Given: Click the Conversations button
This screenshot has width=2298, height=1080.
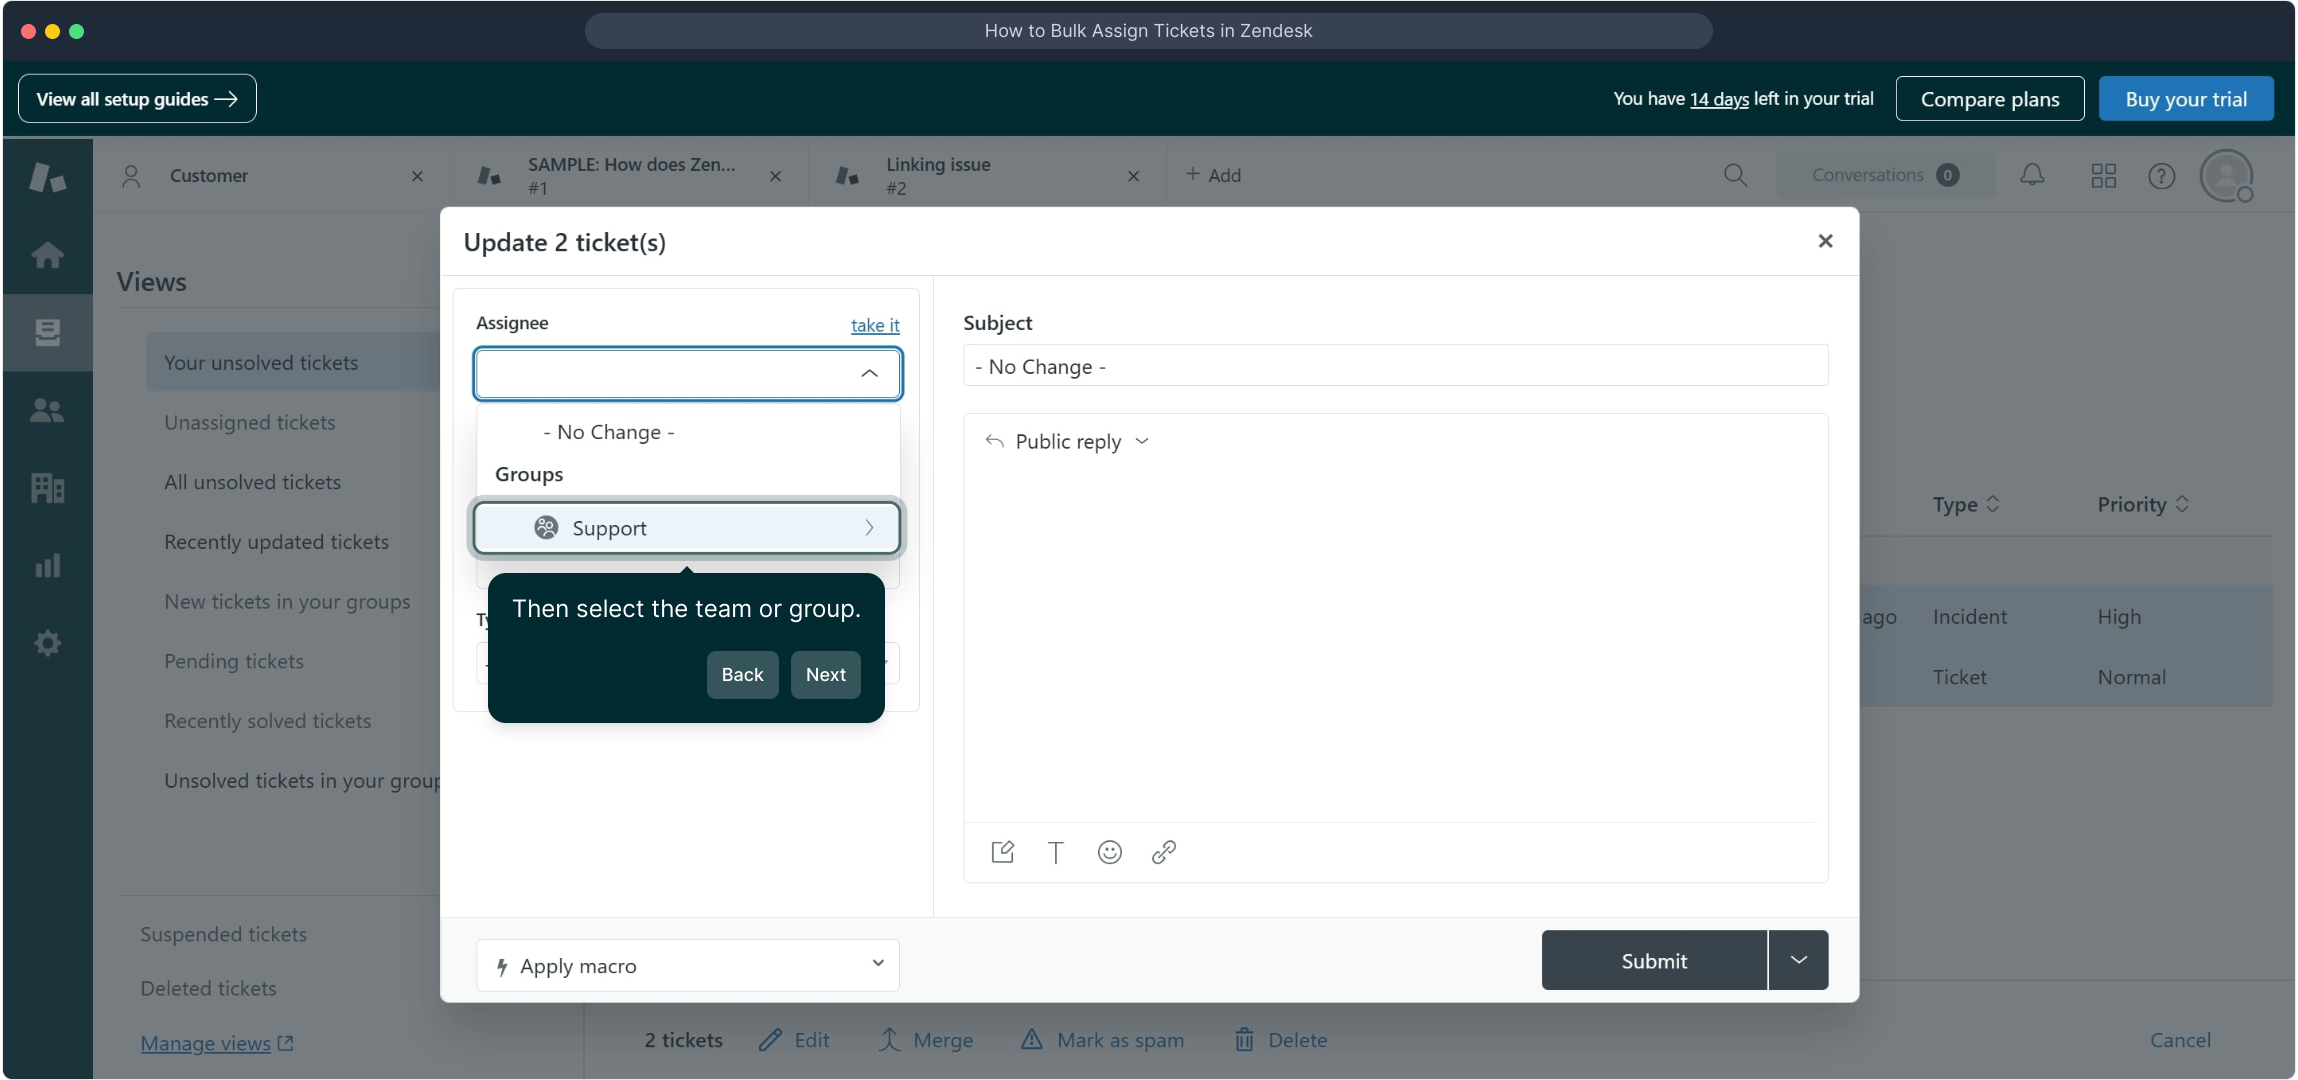Looking at the screenshot, I should click(x=1885, y=175).
